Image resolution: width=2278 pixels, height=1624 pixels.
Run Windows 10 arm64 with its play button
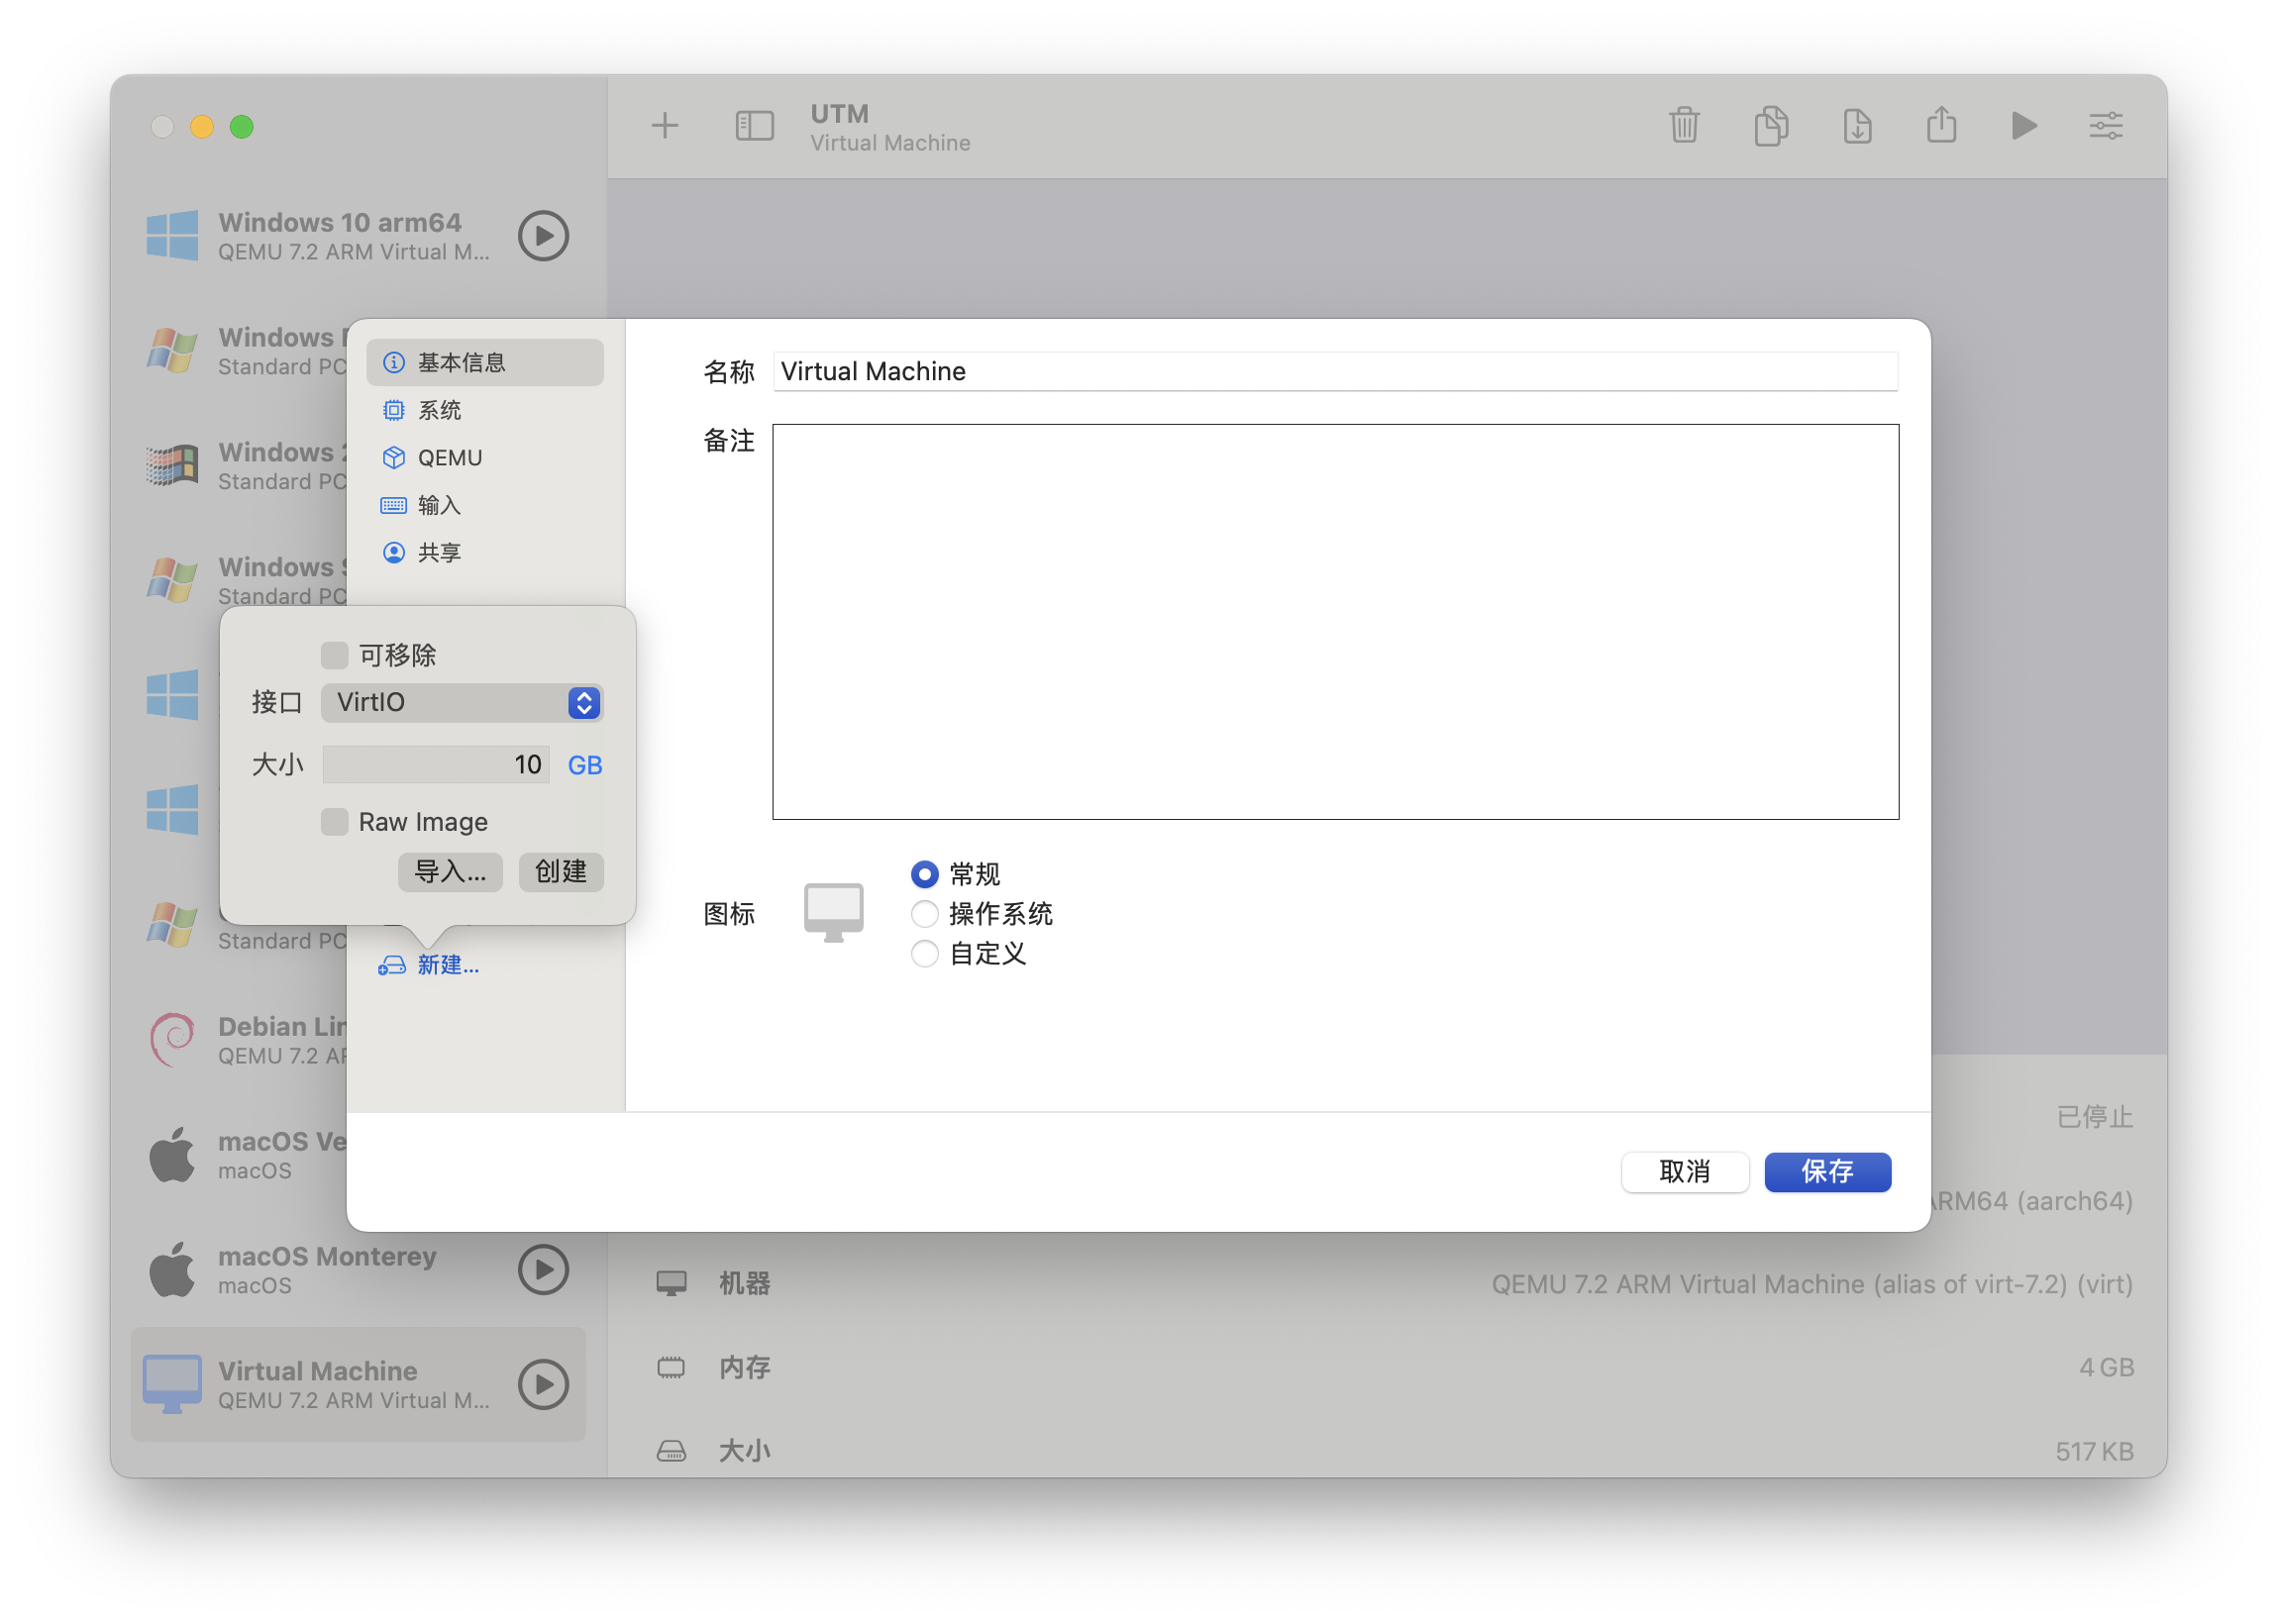[x=543, y=236]
